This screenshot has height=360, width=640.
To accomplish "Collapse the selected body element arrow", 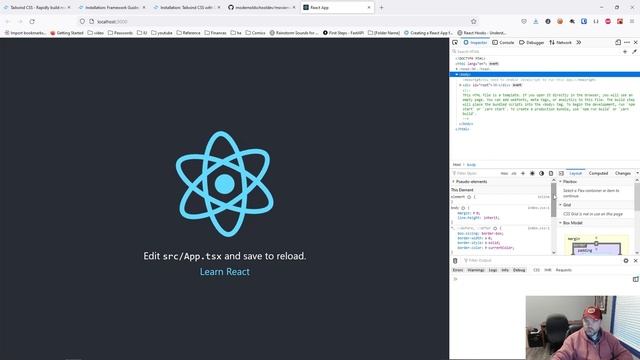I will (457, 74).
